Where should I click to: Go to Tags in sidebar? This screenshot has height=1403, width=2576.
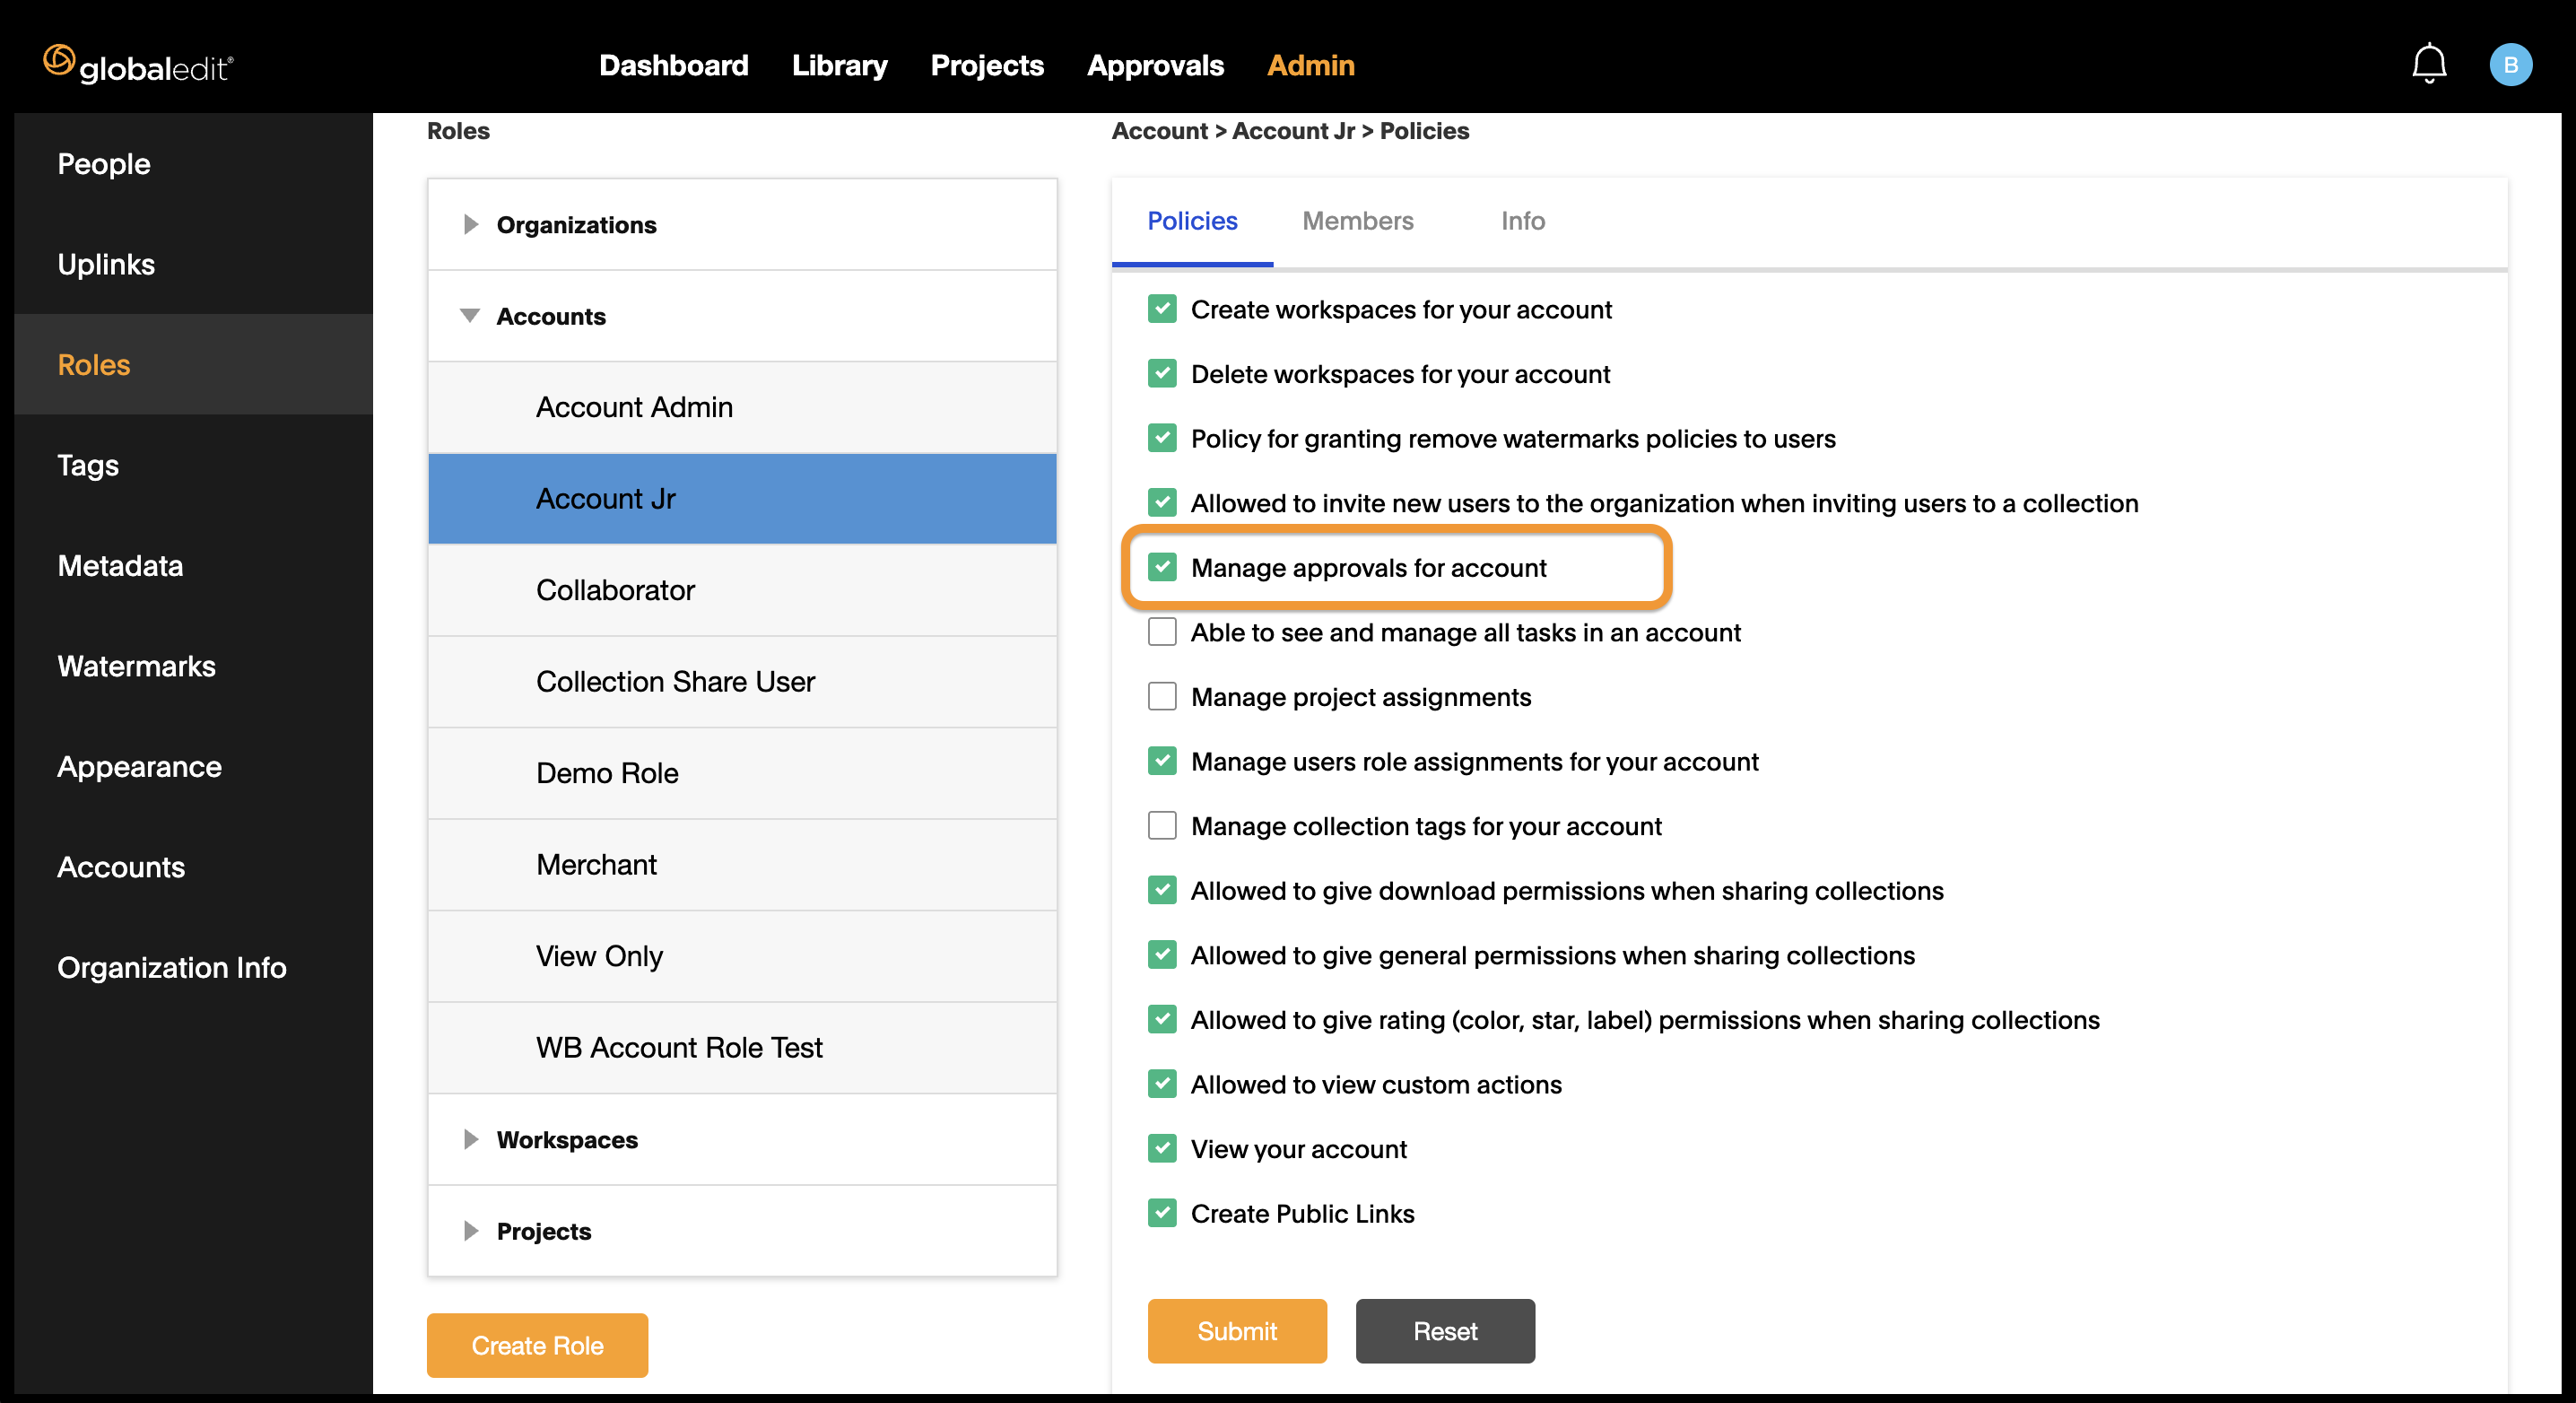(193, 465)
